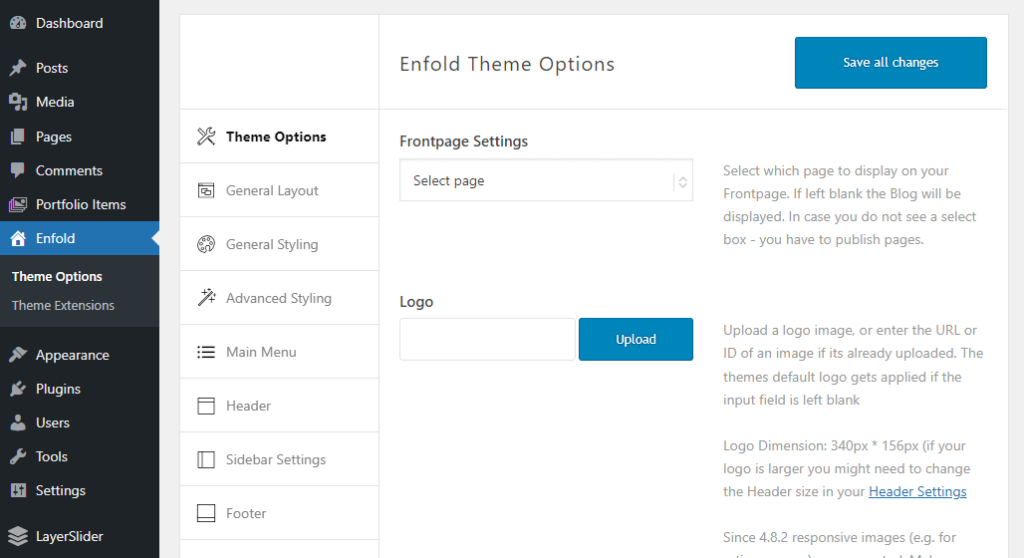Click the Upload logo button
1024x558 pixels.
tap(635, 339)
